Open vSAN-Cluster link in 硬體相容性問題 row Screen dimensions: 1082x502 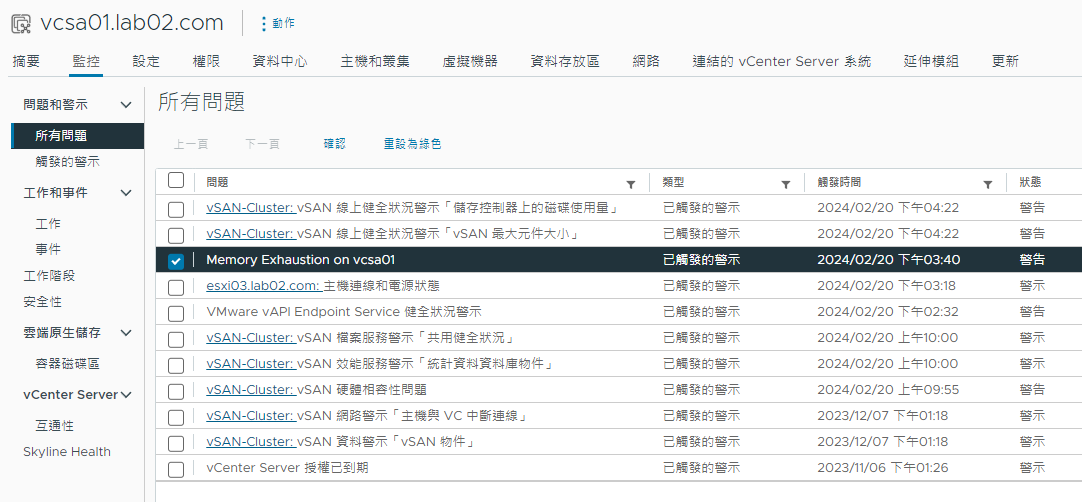click(x=250, y=390)
